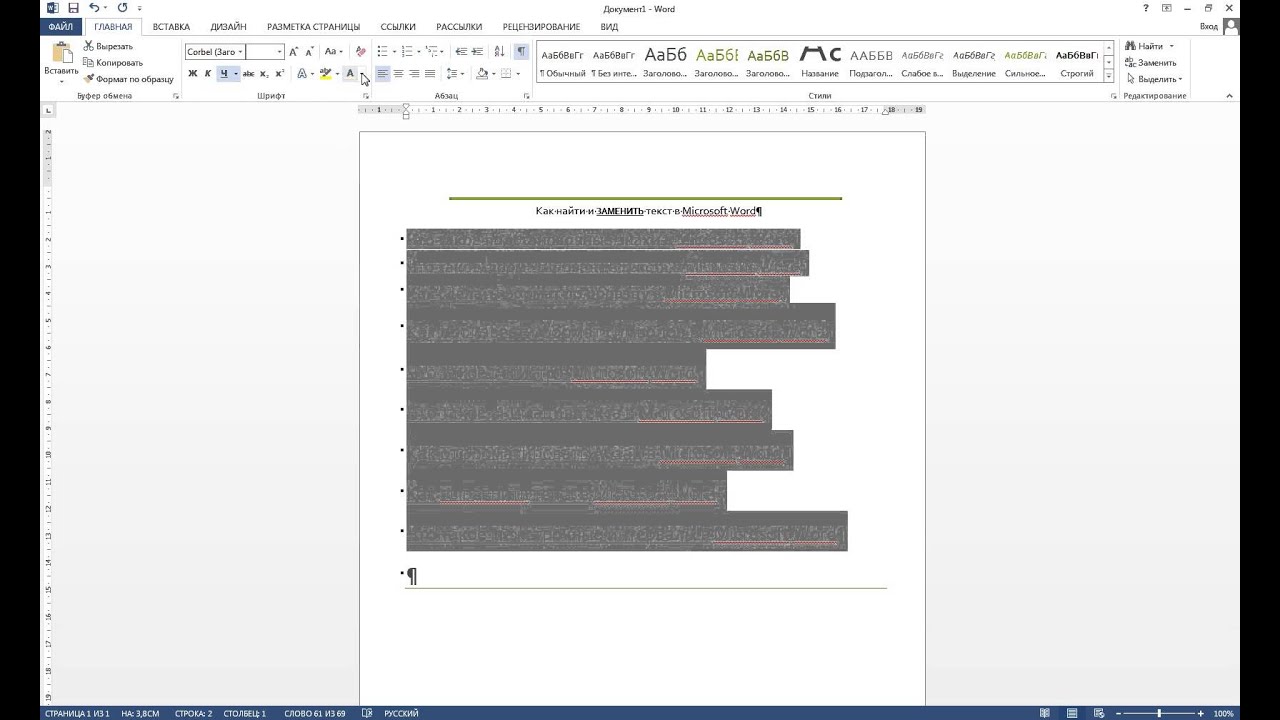Decrease font size with the shrink font icon
1280x720 pixels.
click(310, 51)
